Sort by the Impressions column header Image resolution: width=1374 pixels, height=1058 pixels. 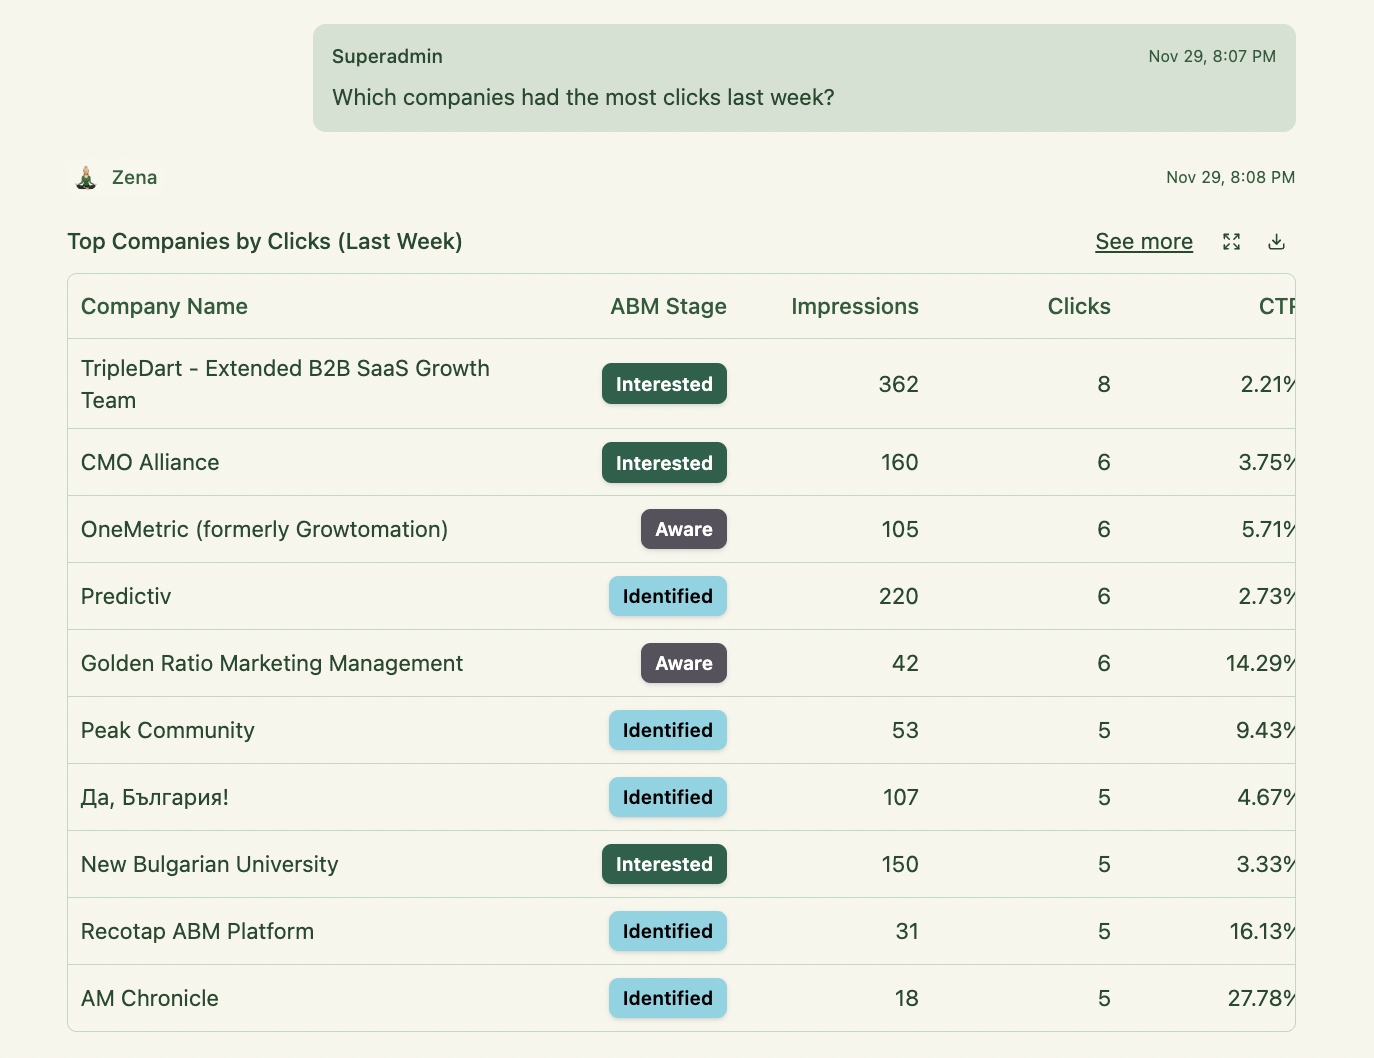pos(855,306)
